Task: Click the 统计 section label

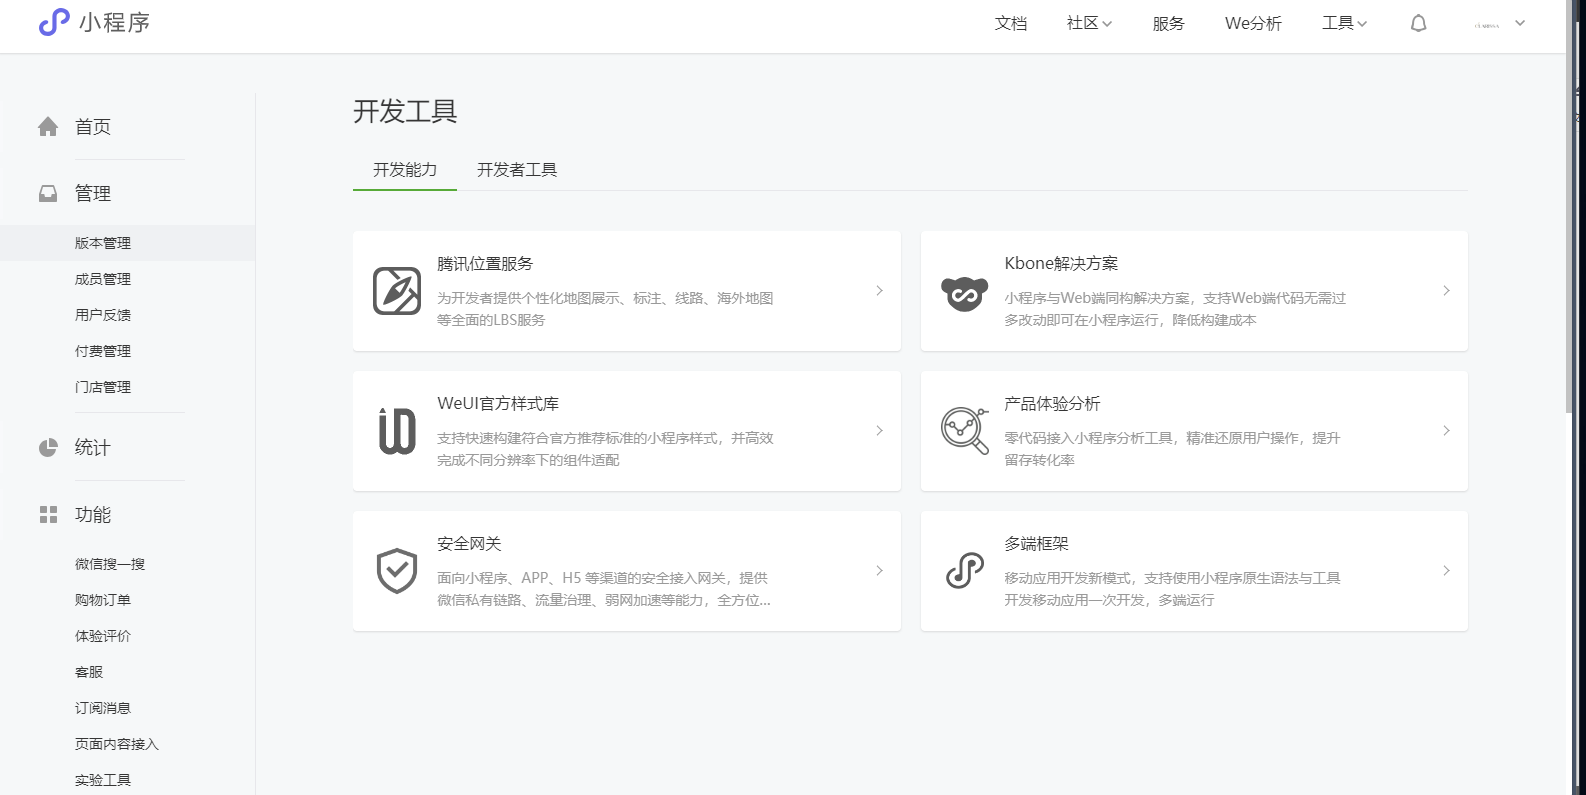Action: click(93, 447)
